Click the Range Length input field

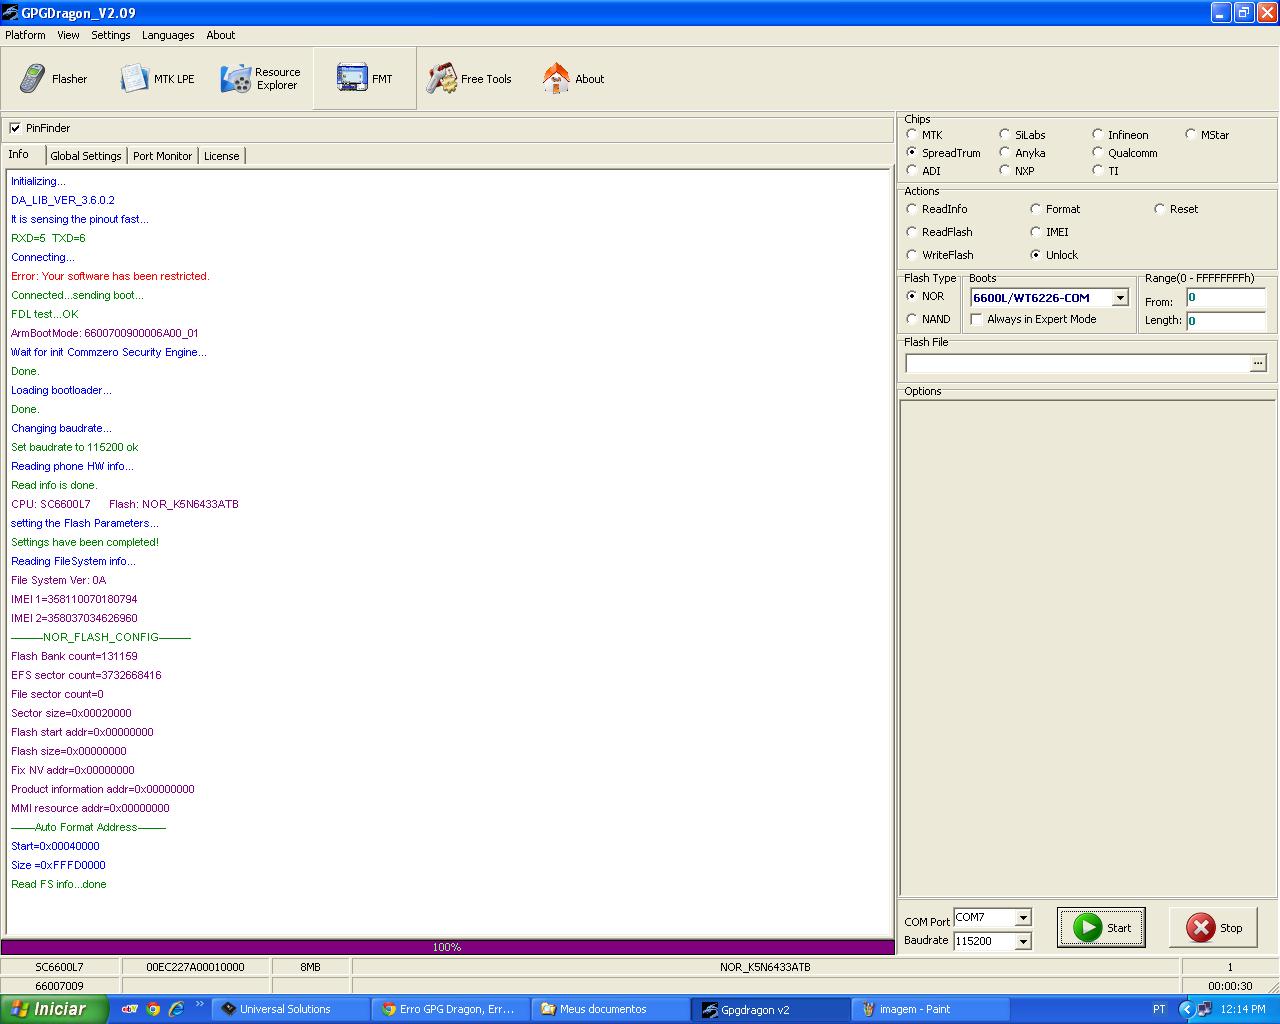click(x=1225, y=321)
